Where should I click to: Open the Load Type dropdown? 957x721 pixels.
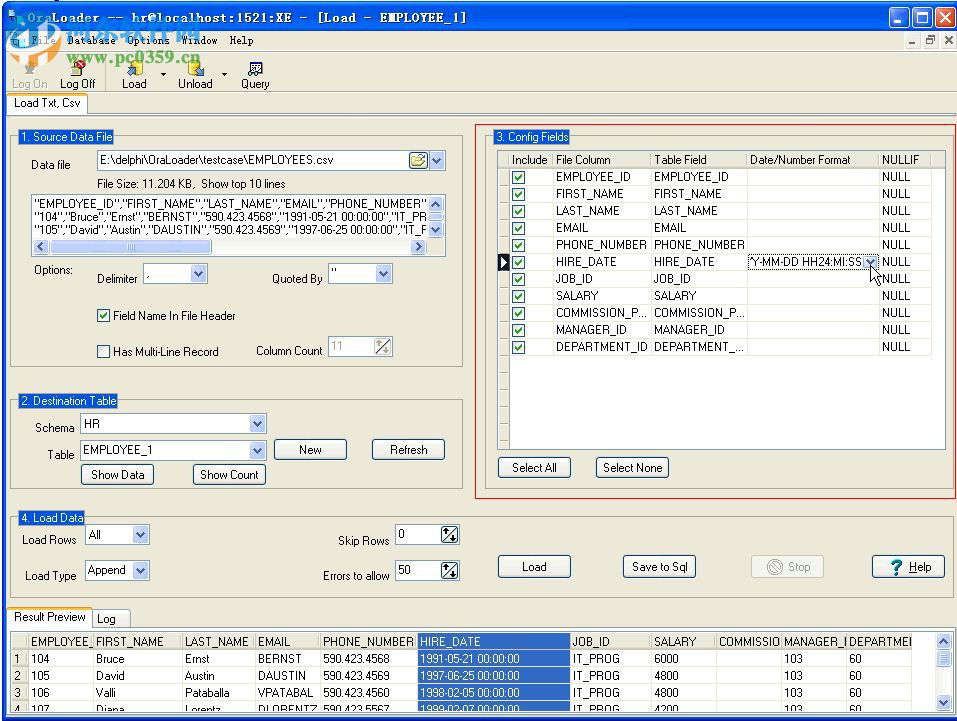140,571
